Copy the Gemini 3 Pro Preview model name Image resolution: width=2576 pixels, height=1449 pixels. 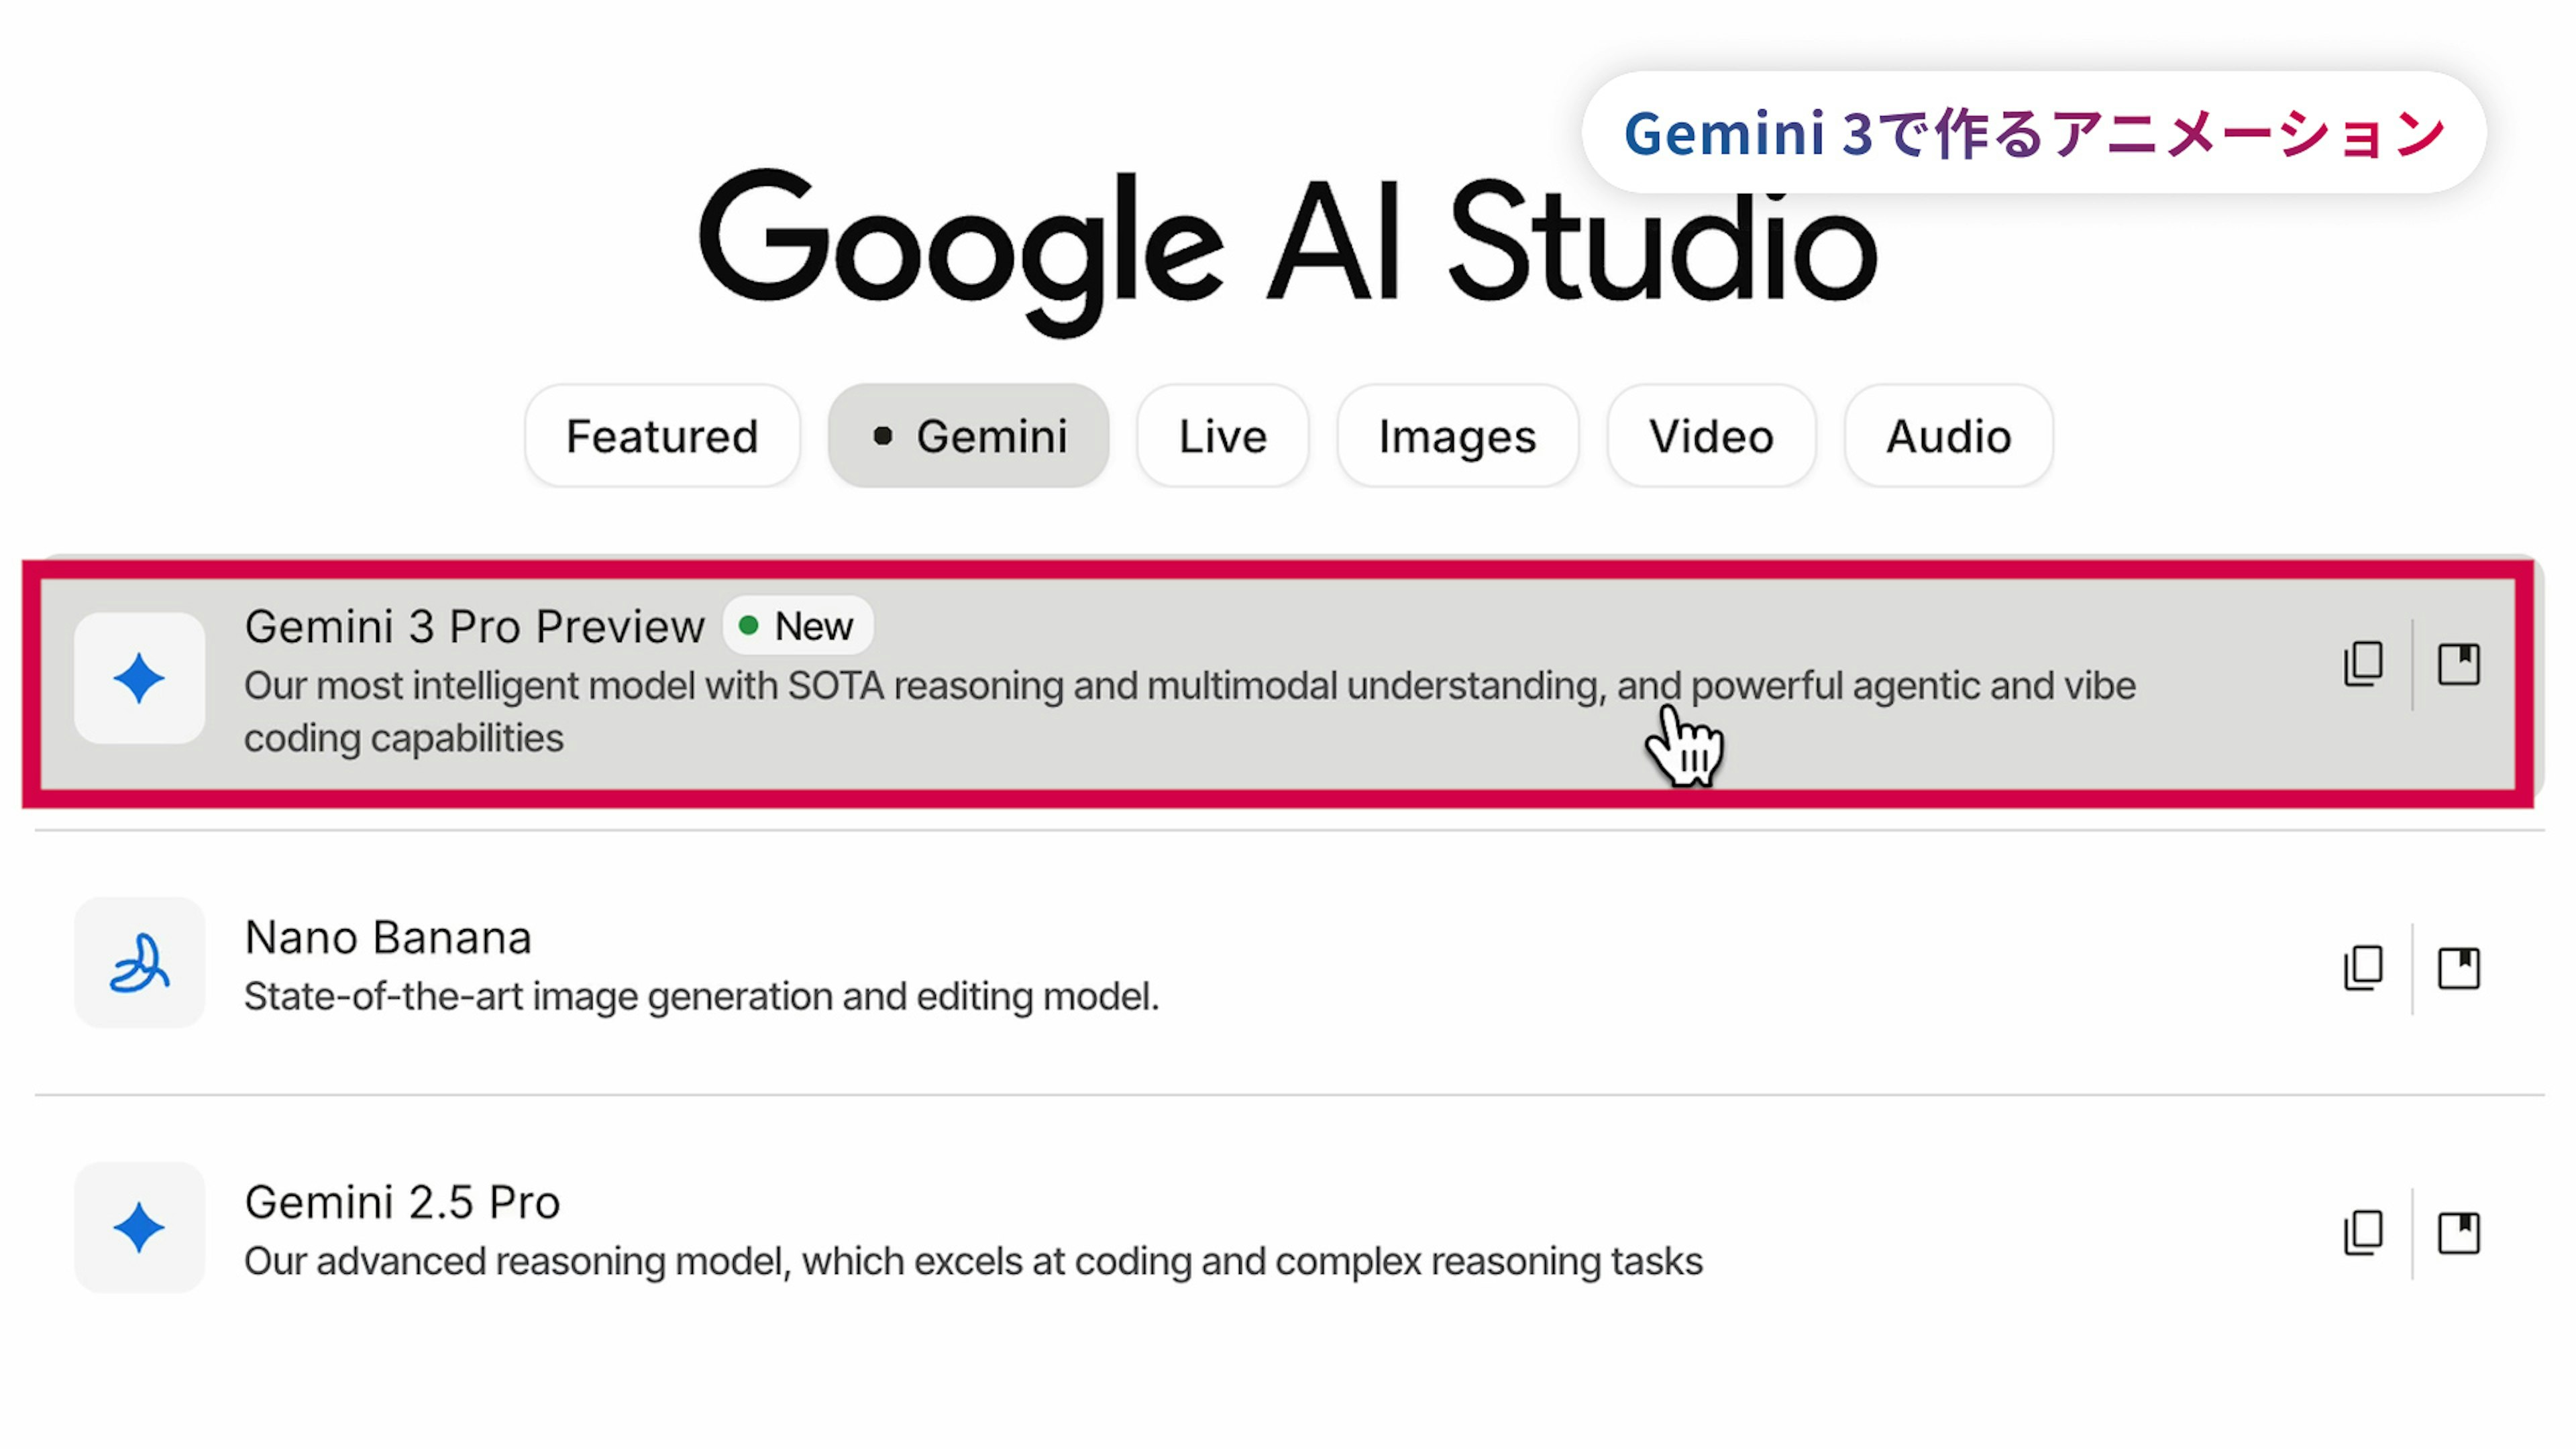pos(2363,664)
